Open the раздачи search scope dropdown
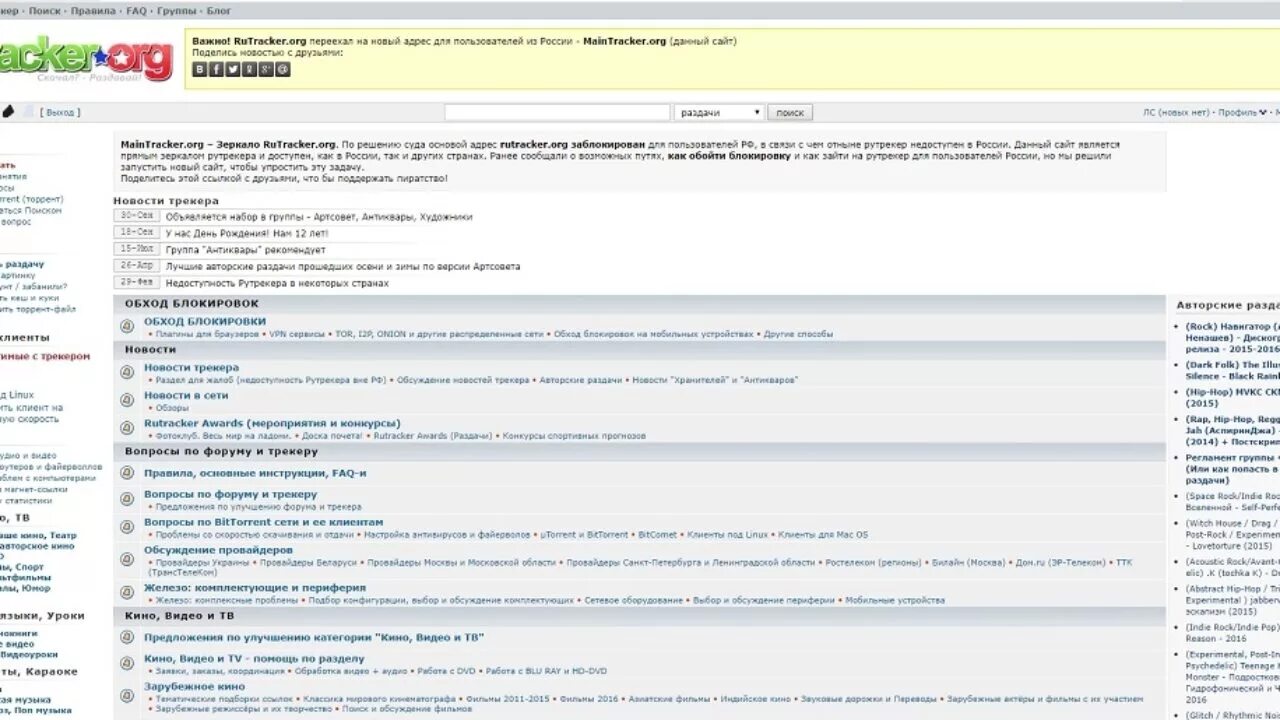The image size is (1280, 720). point(719,113)
